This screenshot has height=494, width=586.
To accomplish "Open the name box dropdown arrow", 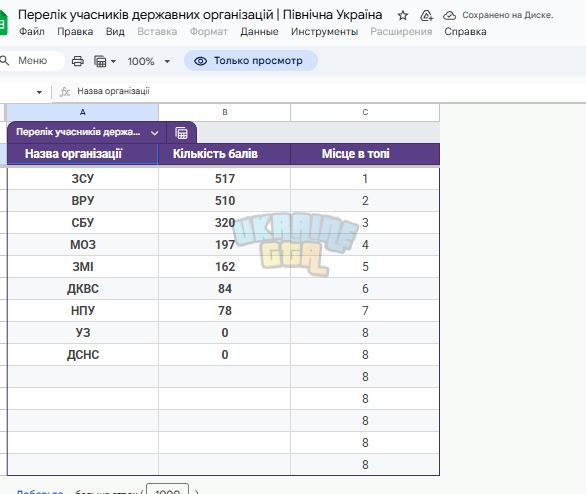I will pyautogui.click(x=39, y=92).
